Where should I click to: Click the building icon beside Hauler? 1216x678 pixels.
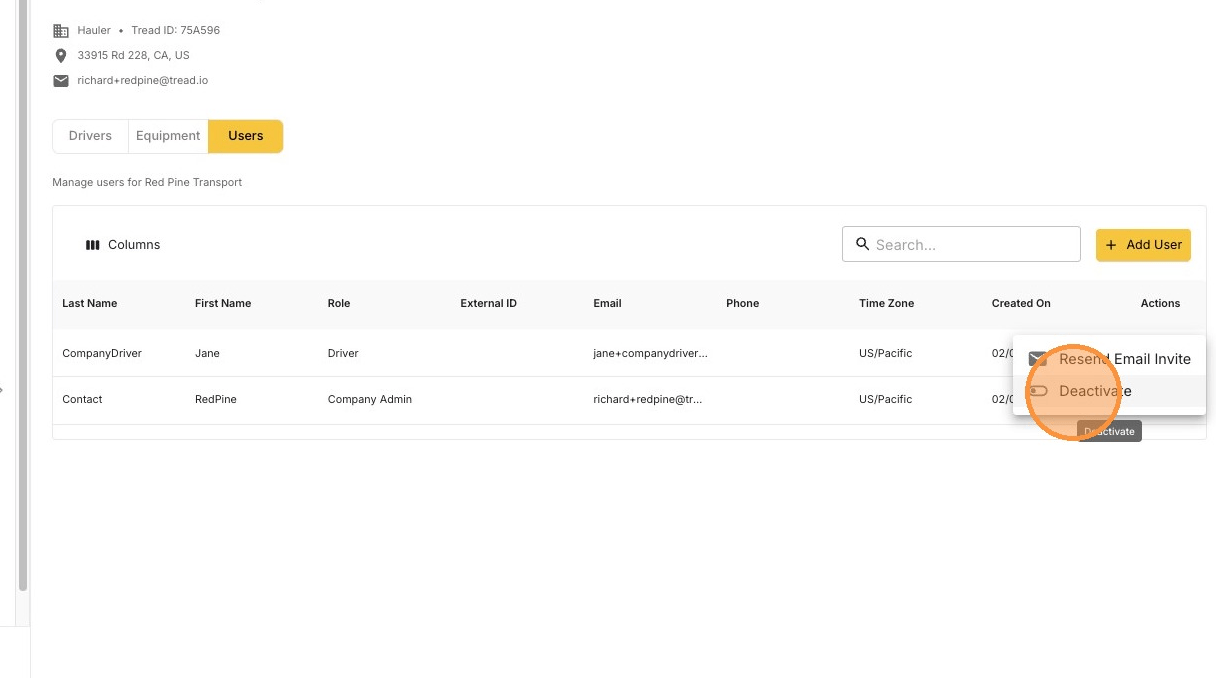(x=61, y=31)
